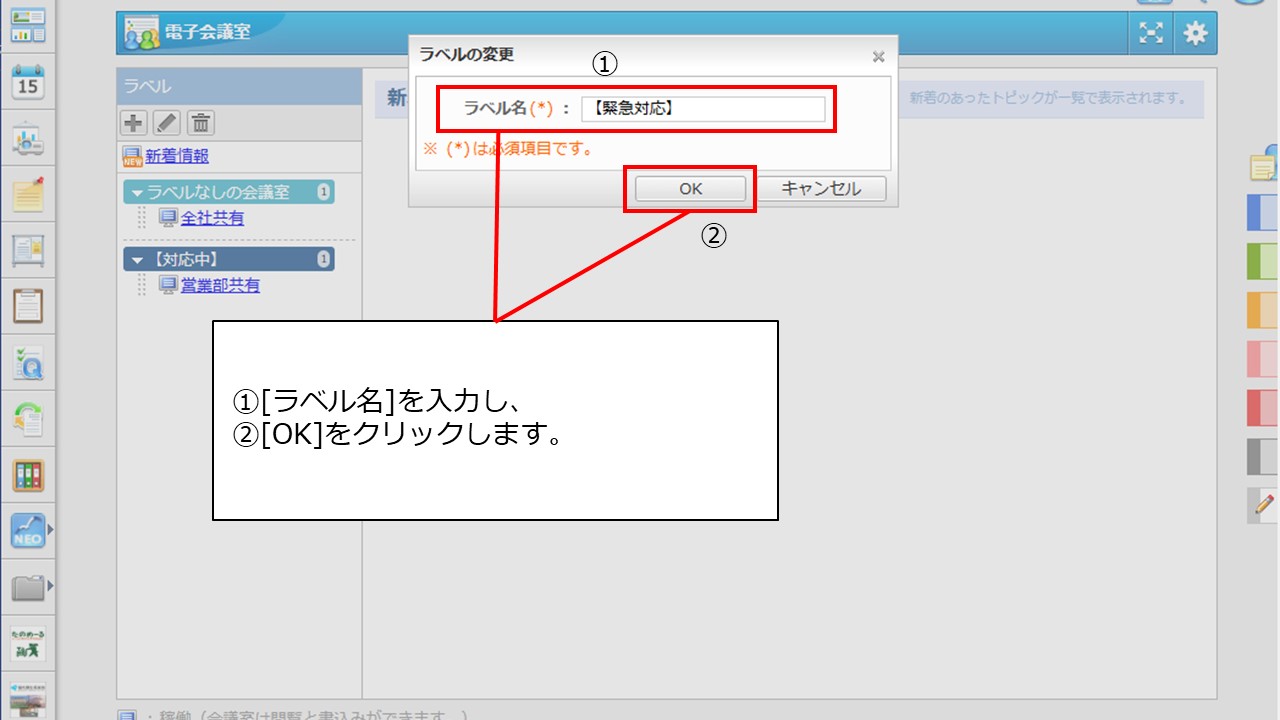Click the pencil icon below color swatches

point(1264,505)
